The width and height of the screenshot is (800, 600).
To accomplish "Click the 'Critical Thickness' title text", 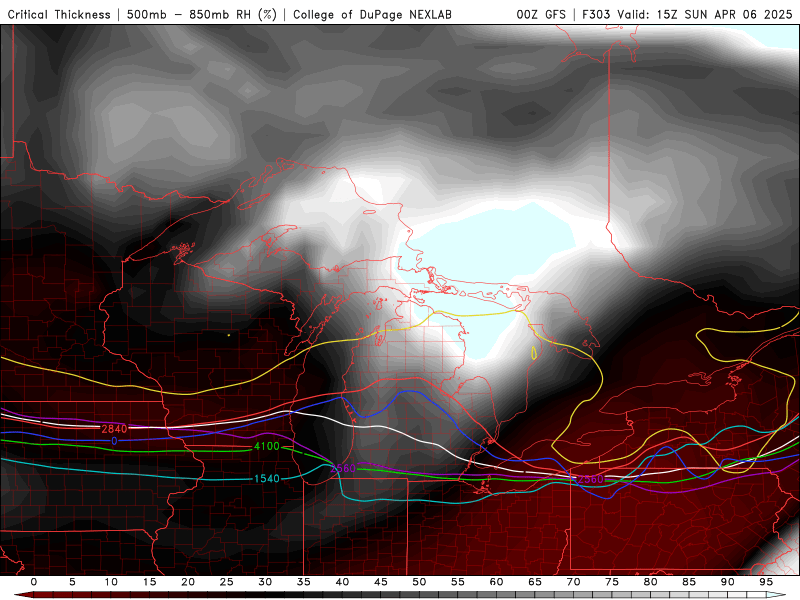I will 59,15.
